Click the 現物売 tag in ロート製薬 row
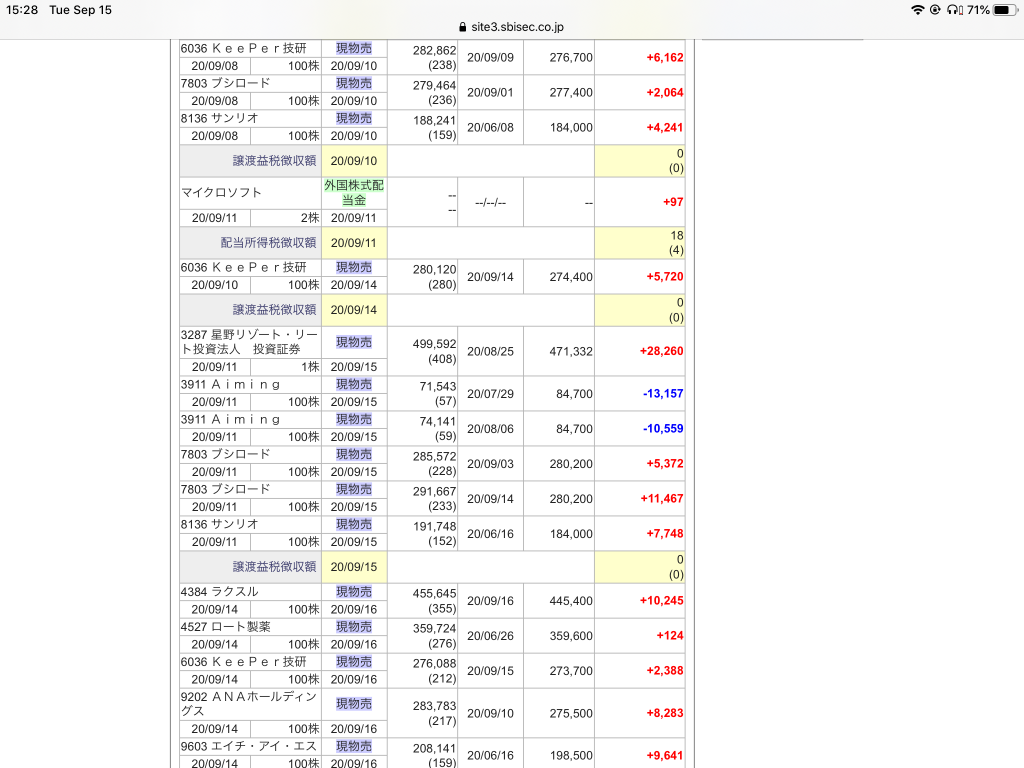 (354, 627)
